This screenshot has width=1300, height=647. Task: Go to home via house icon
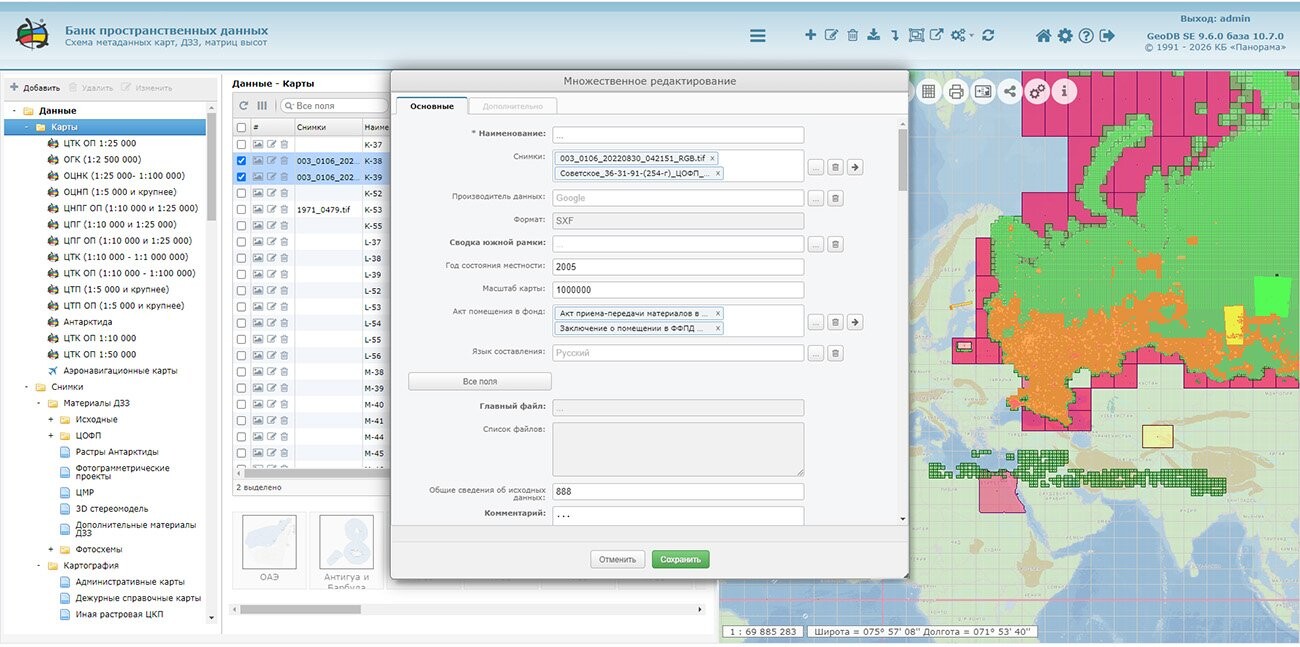(x=1043, y=36)
